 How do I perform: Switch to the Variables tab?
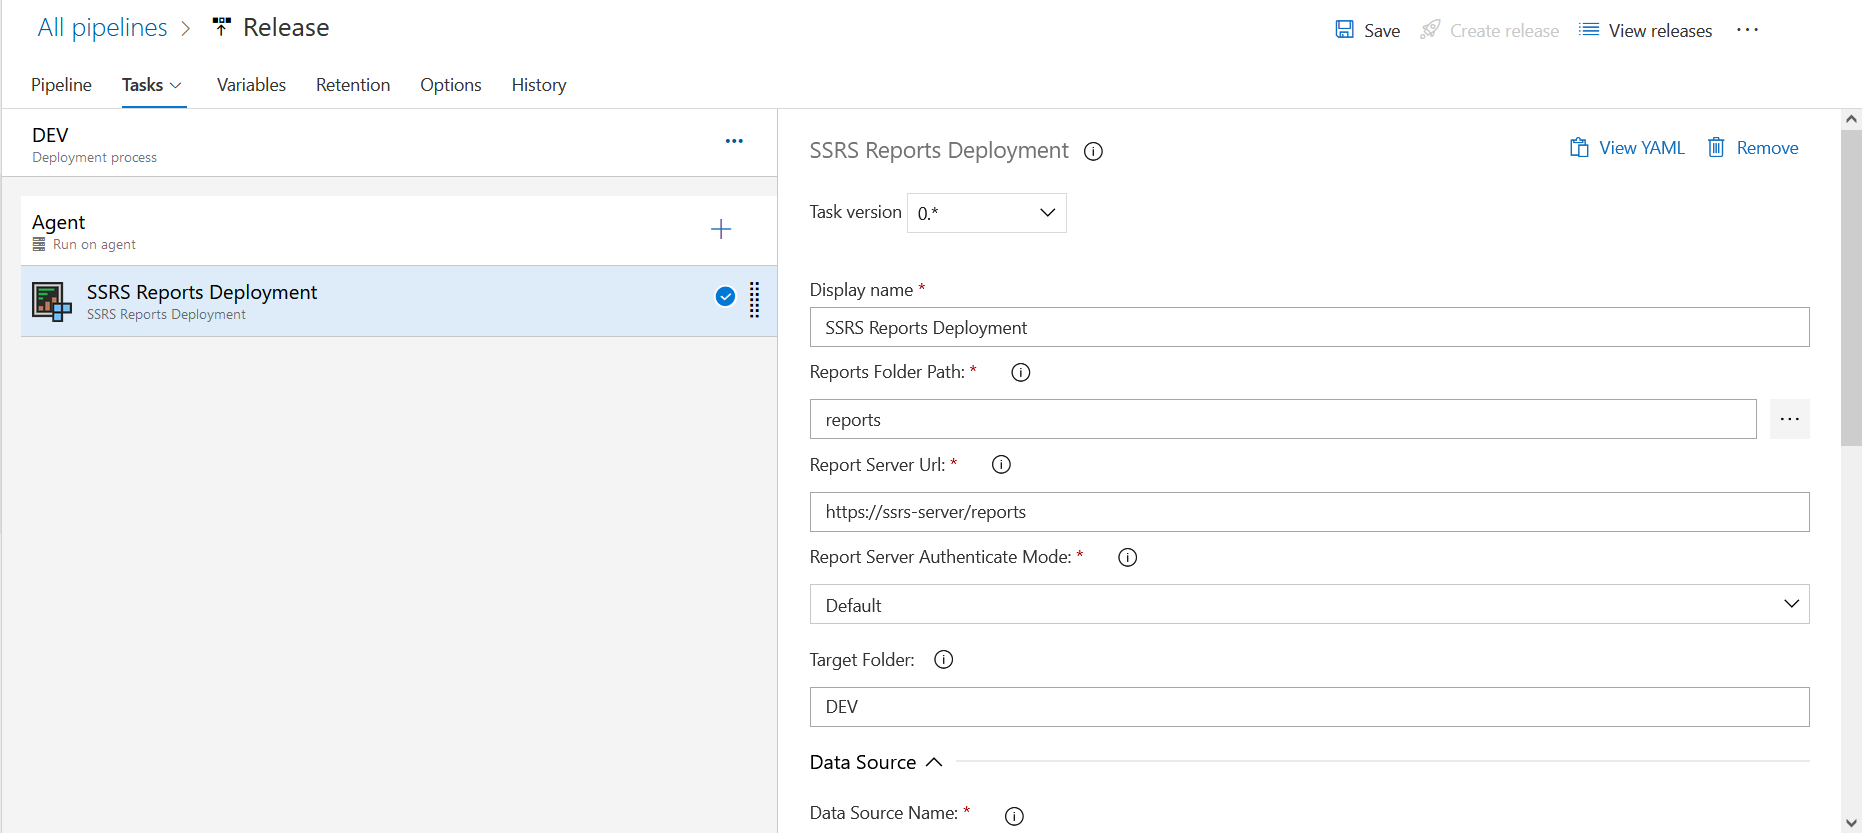[251, 85]
